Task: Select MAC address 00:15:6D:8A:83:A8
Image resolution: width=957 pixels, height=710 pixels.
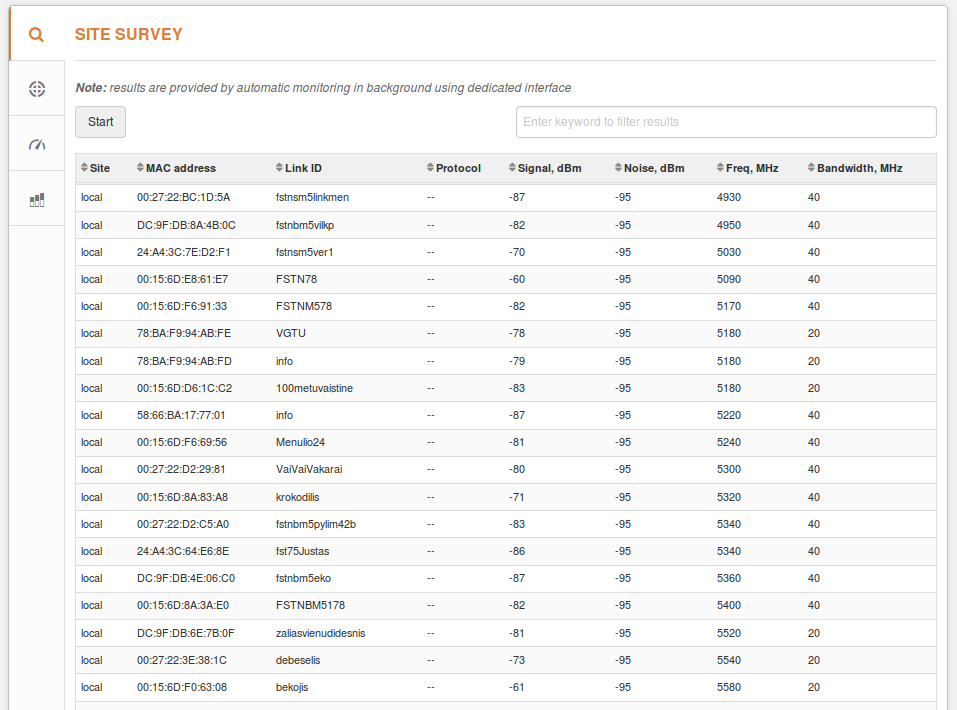Action: tap(182, 497)
